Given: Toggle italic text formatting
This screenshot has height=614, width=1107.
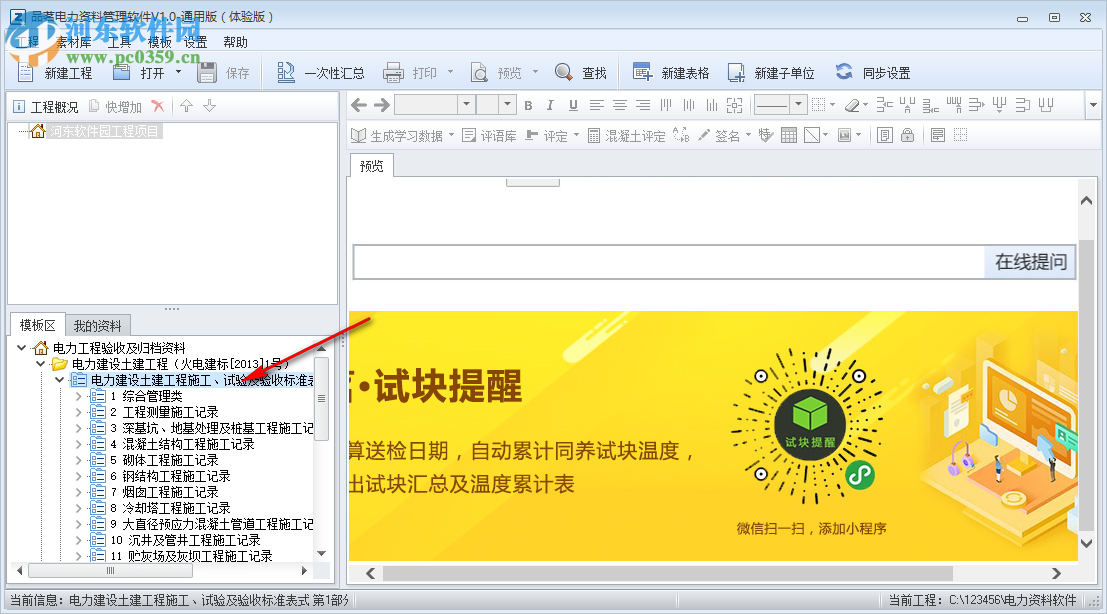Looking at the screenshot, I should [x=551, y=105].
